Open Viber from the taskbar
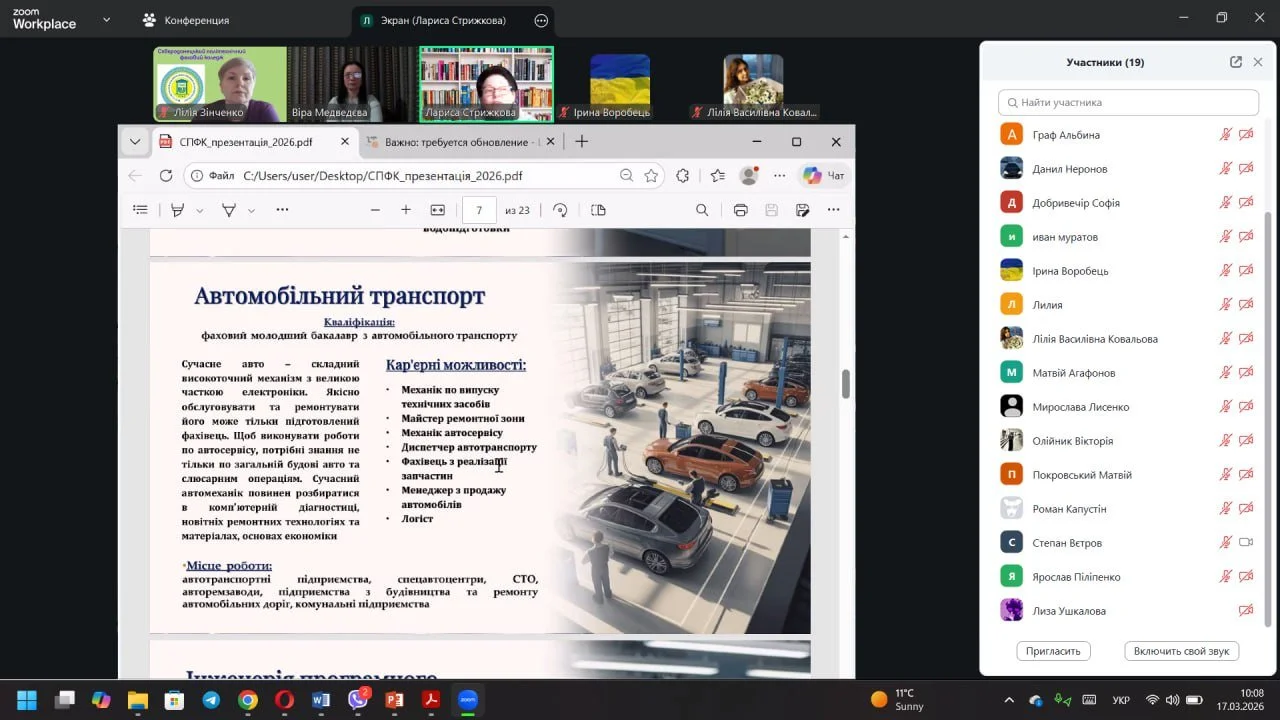Screen dimensions: 1280x720 [357, 700]
